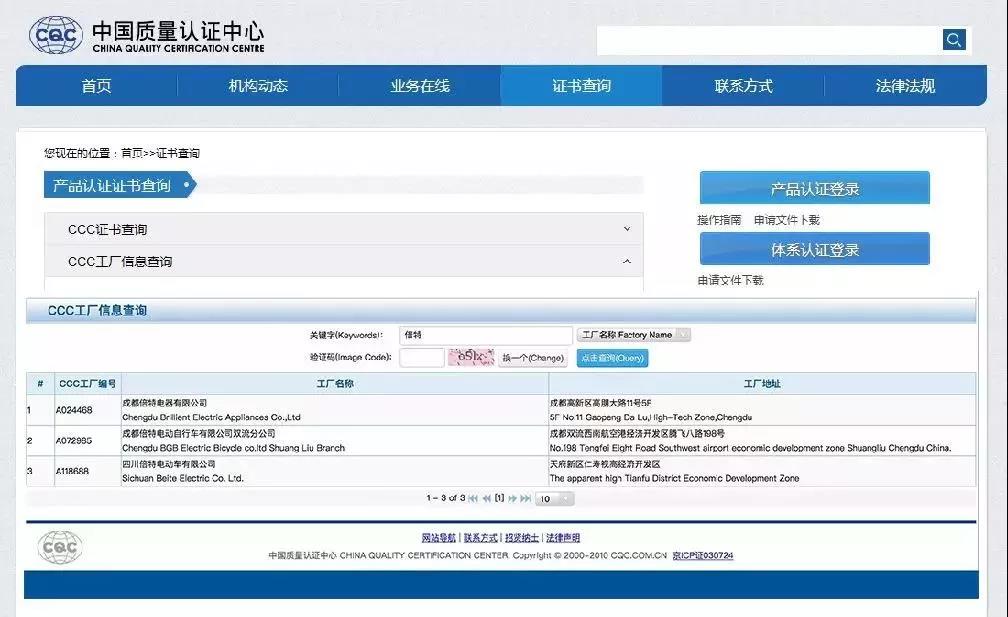Select the 证书查询 navigation tab
The width and height of the screenshot is (1008, 617).
(x=581, y=85)
